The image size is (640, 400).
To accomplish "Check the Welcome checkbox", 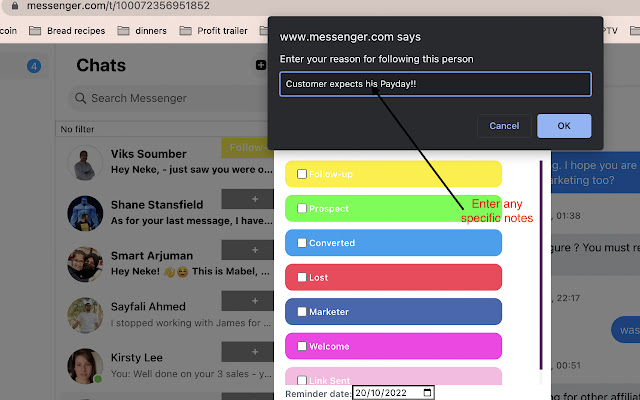I will (x=302, y=346).
